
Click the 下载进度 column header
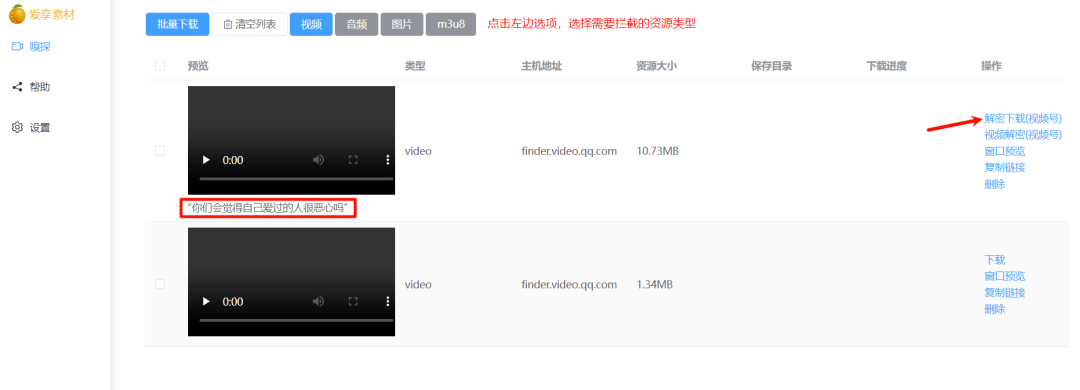pyautogui.click(x=886, y=66)
